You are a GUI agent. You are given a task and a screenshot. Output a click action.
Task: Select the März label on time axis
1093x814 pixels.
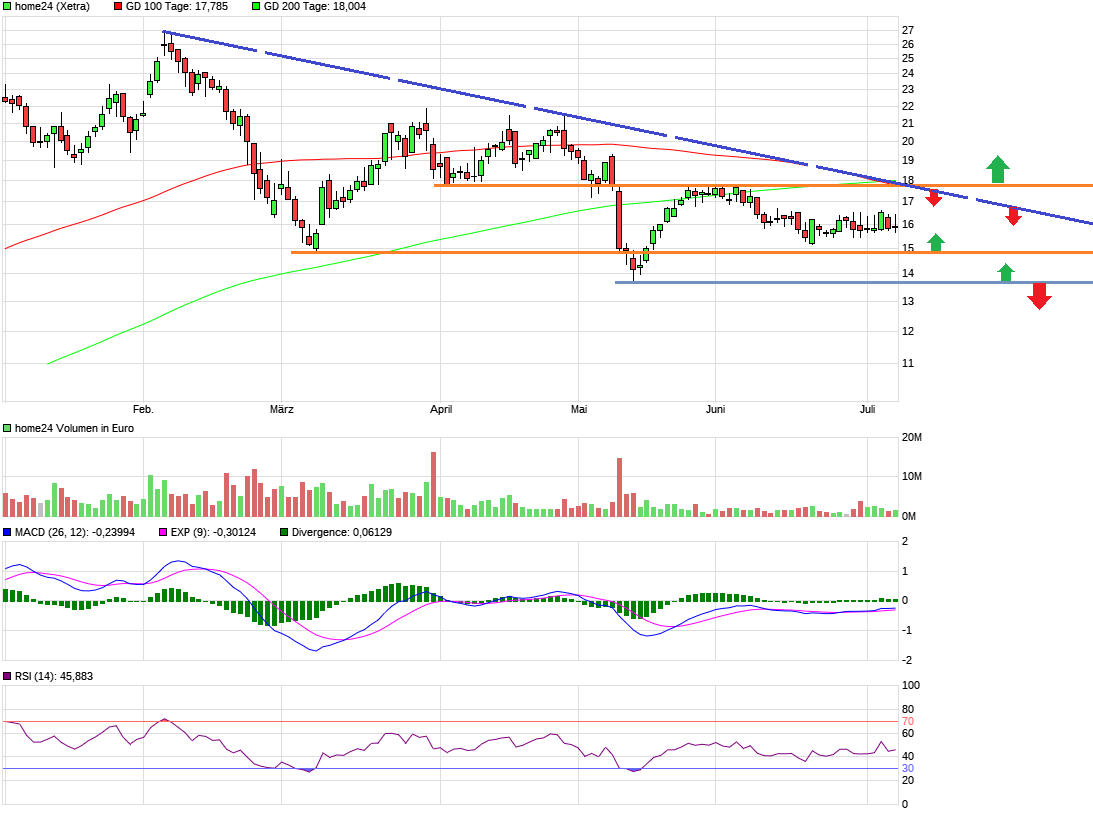282,409
